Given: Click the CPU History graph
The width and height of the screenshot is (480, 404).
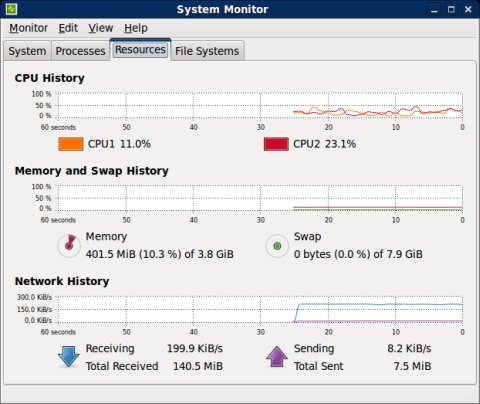Looking at the screenshot, I should 260,106.
